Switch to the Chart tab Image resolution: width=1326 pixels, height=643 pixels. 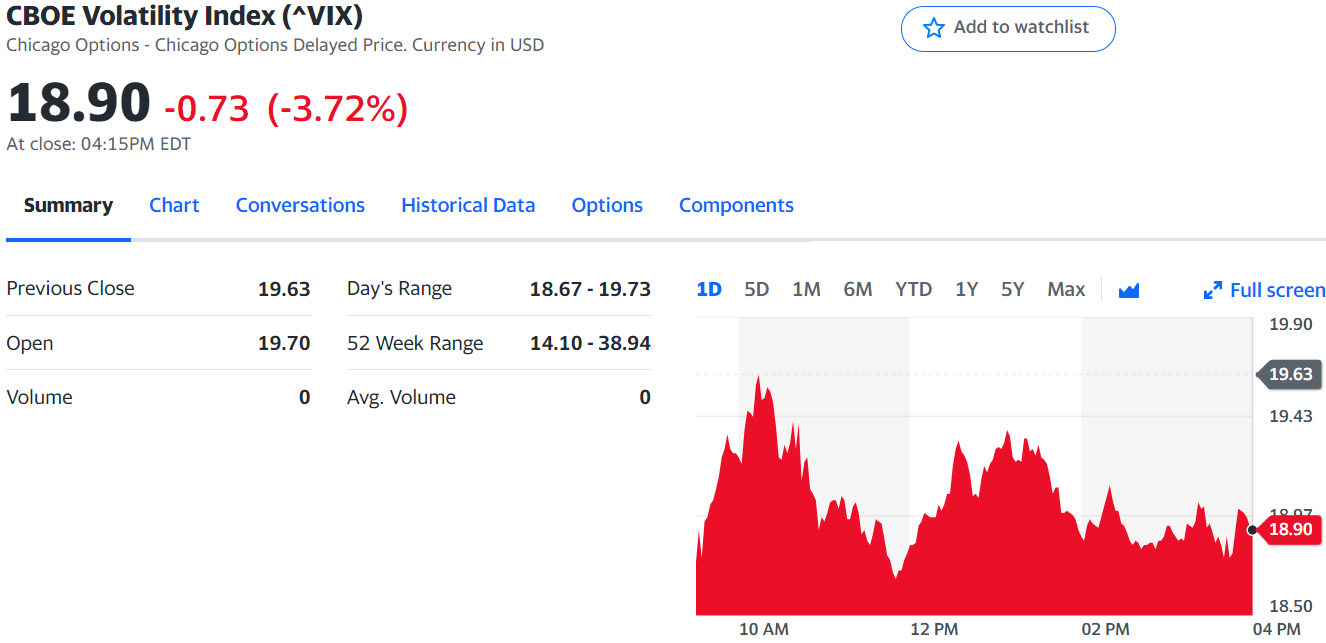pos(174,205)
